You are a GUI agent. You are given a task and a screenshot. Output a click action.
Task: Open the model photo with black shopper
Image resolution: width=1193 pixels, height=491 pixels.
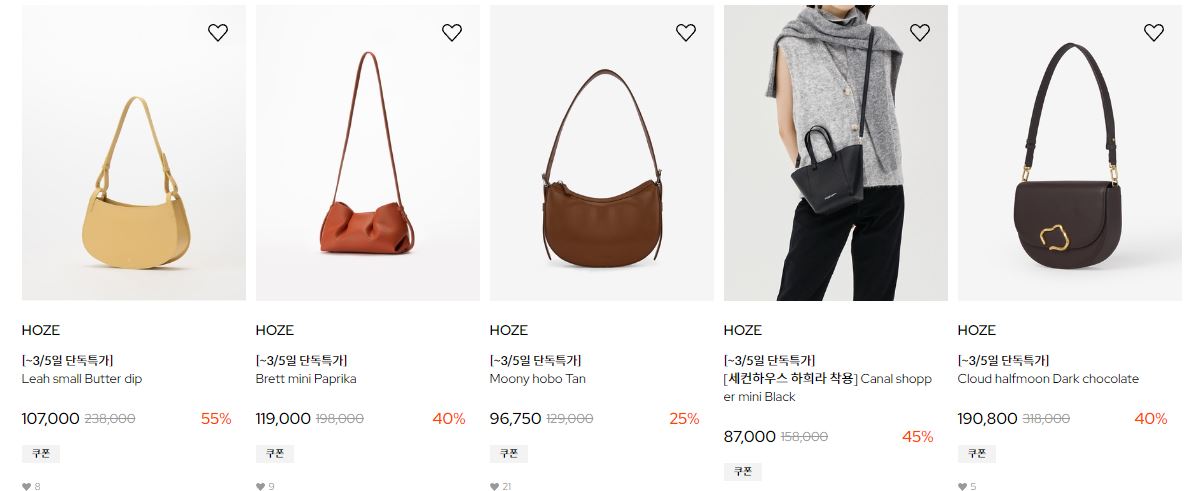point(835,152)
